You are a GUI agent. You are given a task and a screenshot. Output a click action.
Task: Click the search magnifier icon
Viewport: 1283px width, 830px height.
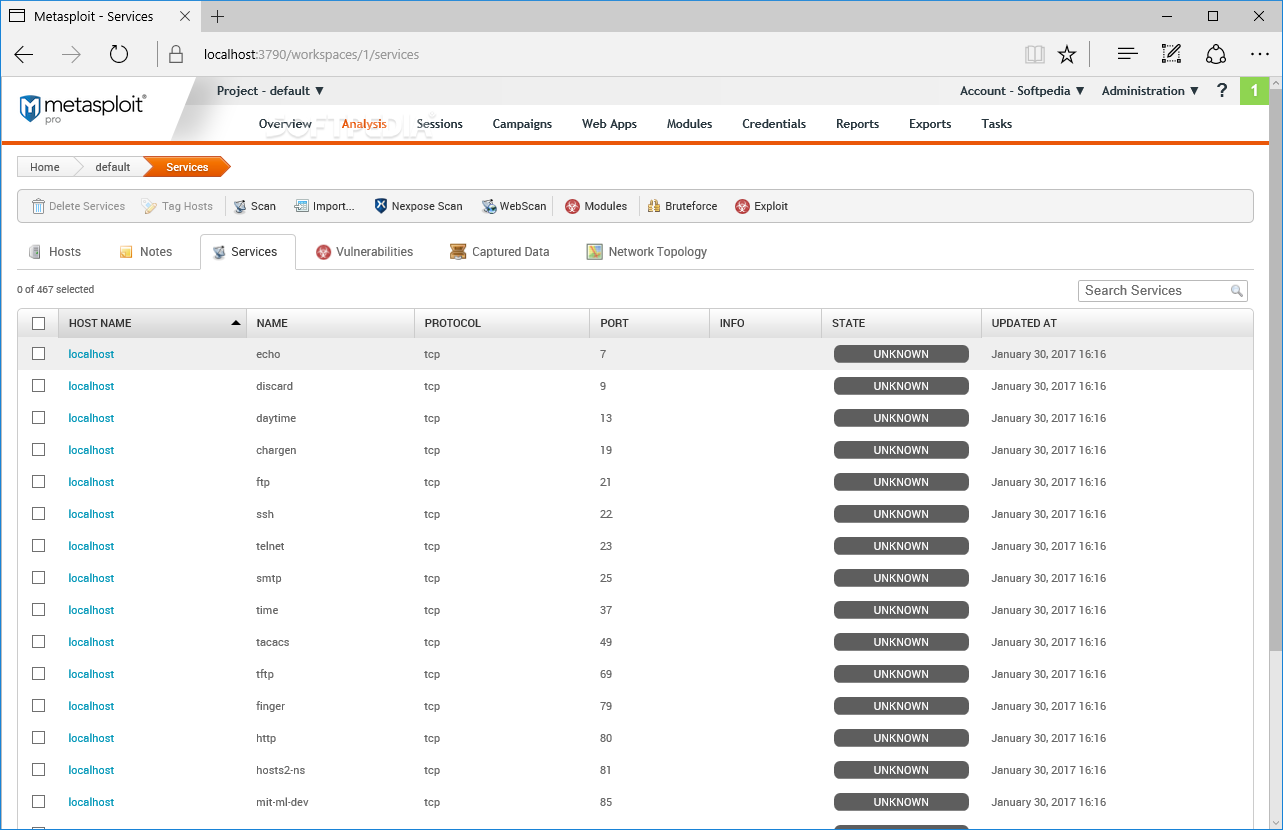pos(1237,291)
